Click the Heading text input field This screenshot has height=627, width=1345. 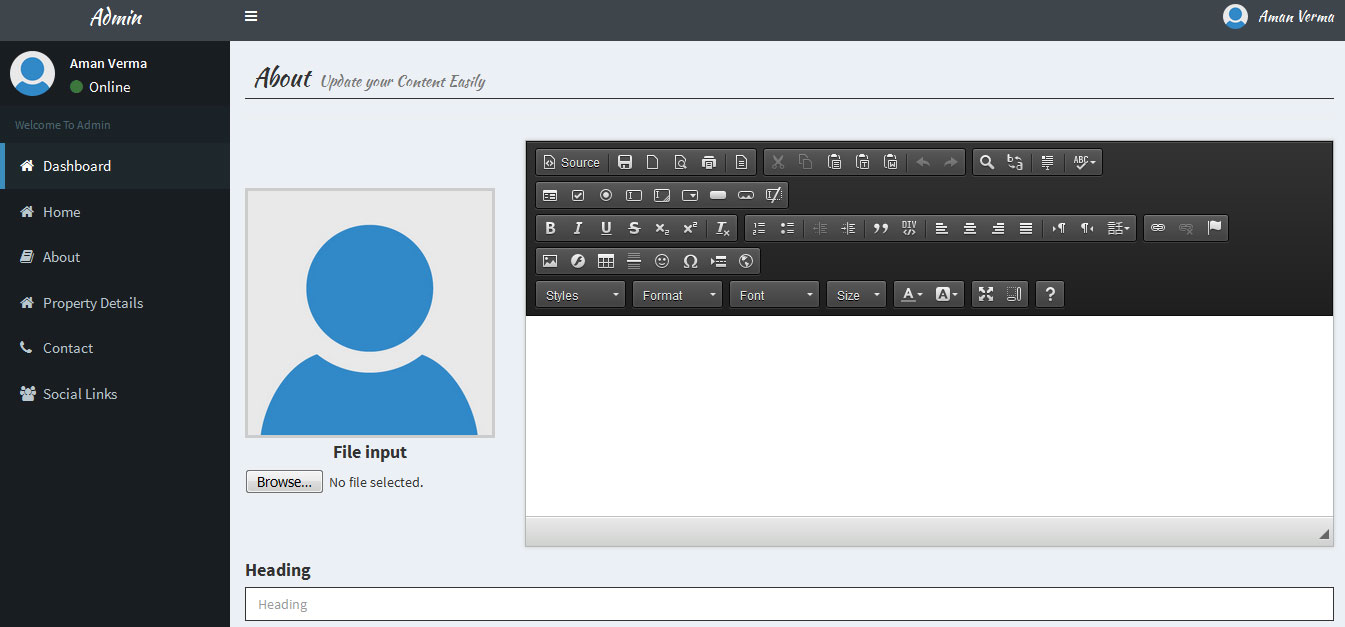pos(788,604)
